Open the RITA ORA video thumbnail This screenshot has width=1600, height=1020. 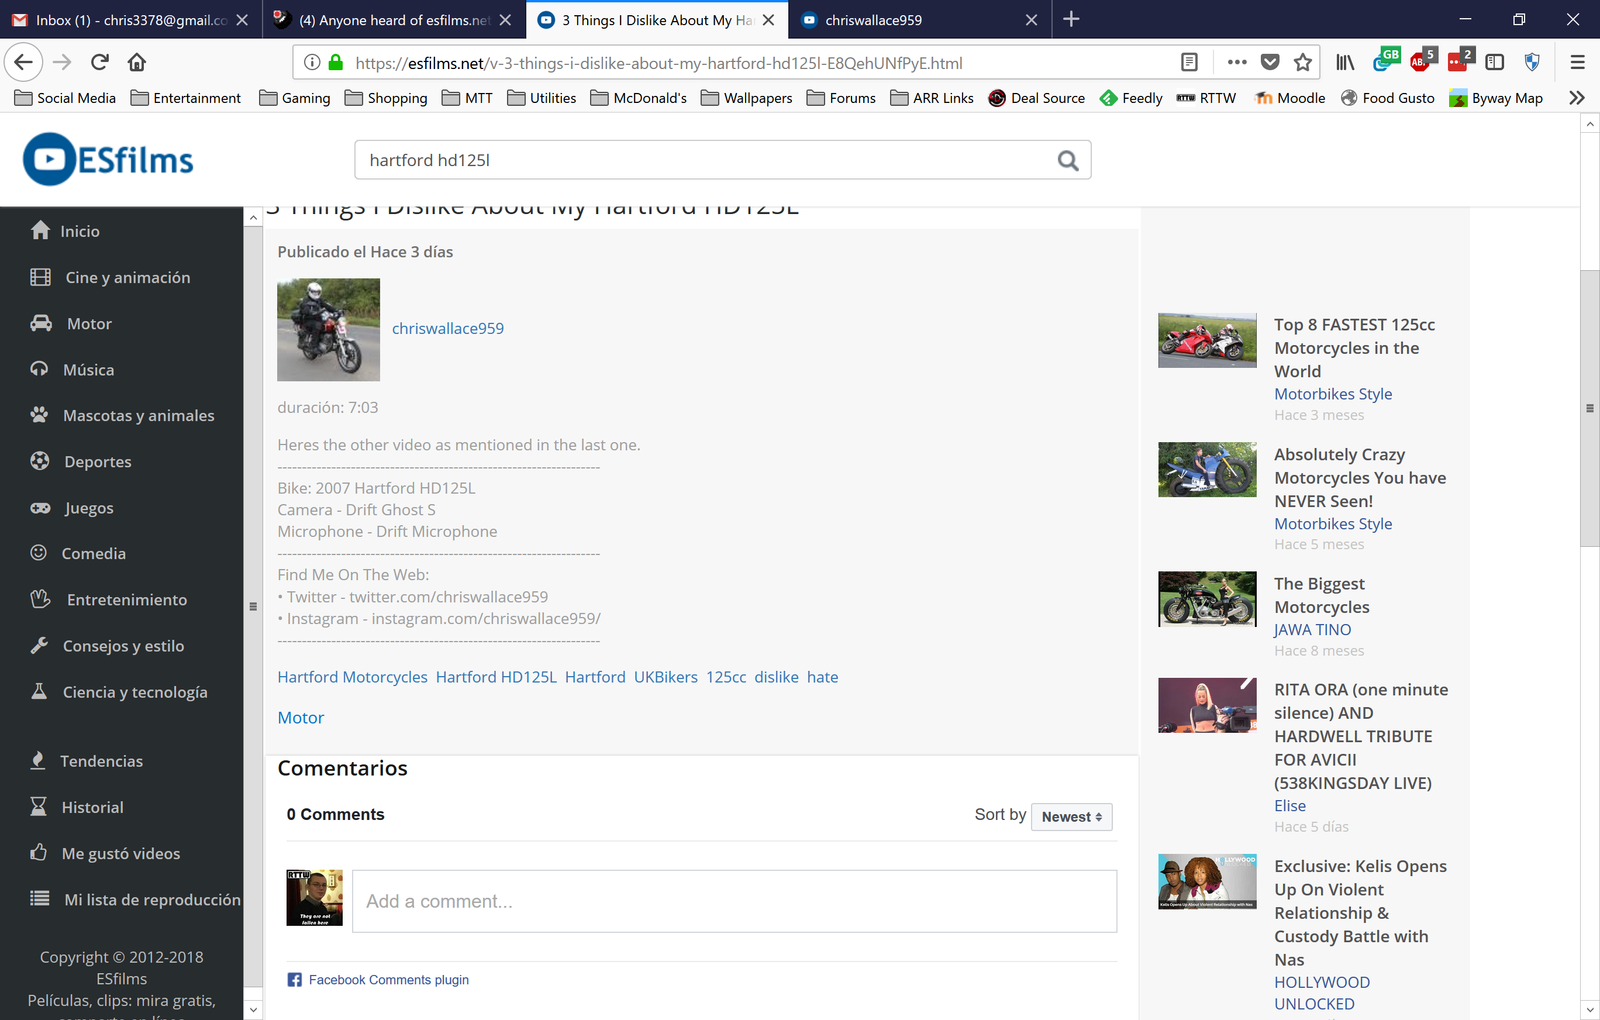point(1207,705)
